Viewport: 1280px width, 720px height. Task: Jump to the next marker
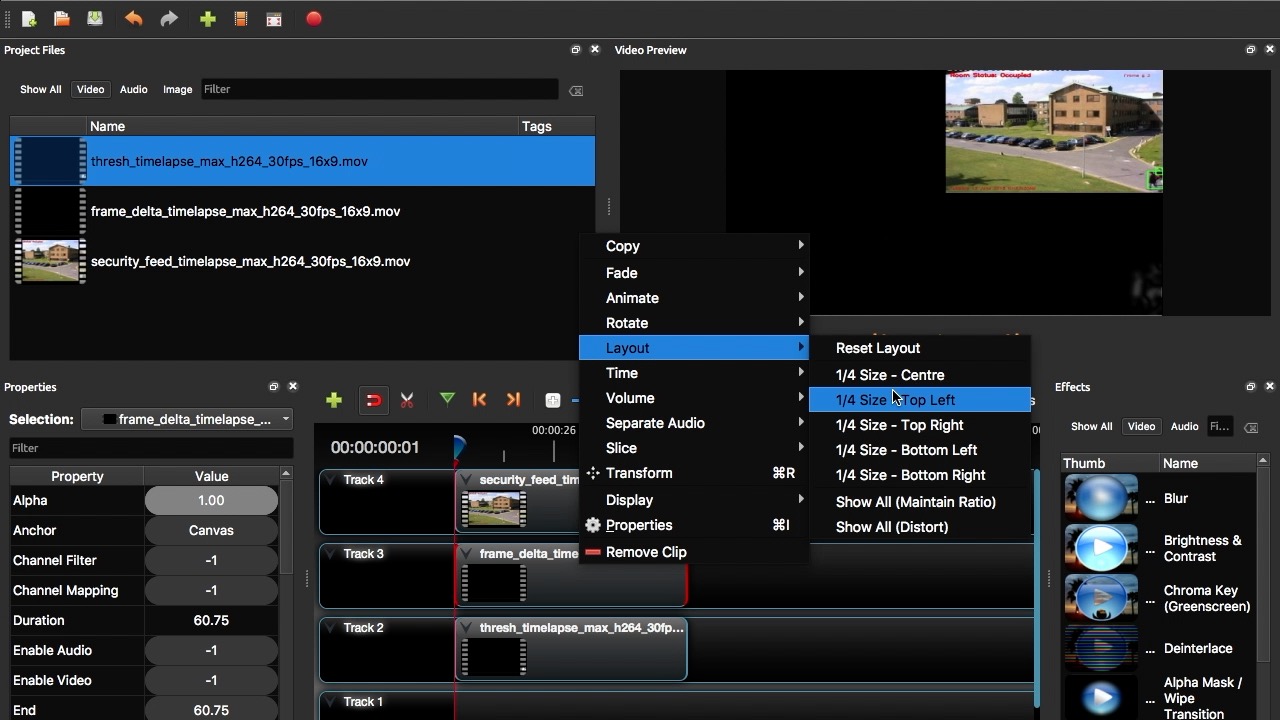(x=513, y=399)
